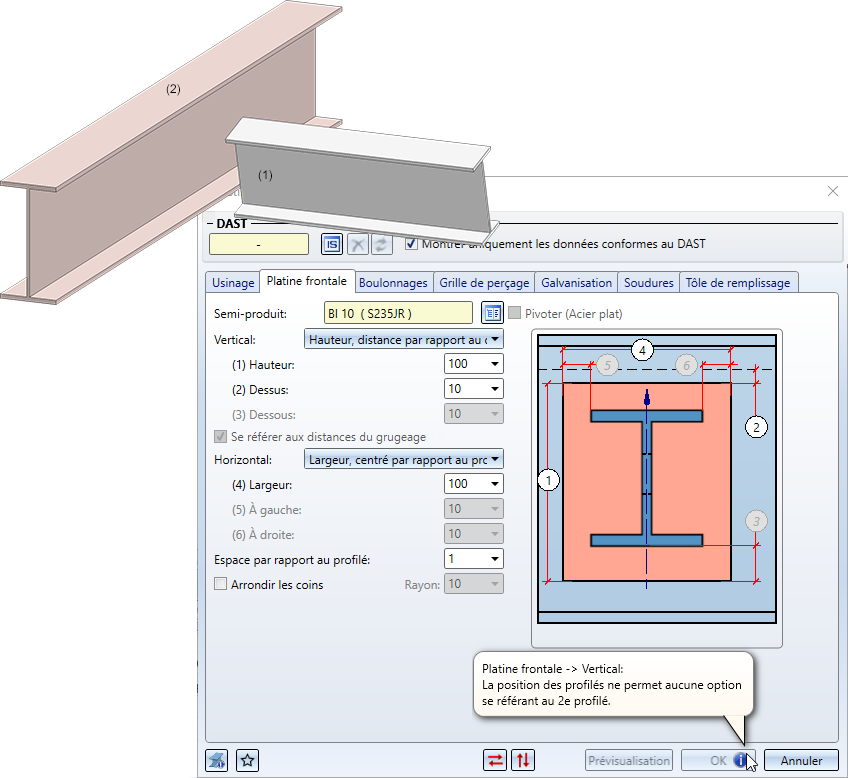848x778 pixels.
Task: Click the red horizontal swap arrows icon
Action: click(495, 760)
